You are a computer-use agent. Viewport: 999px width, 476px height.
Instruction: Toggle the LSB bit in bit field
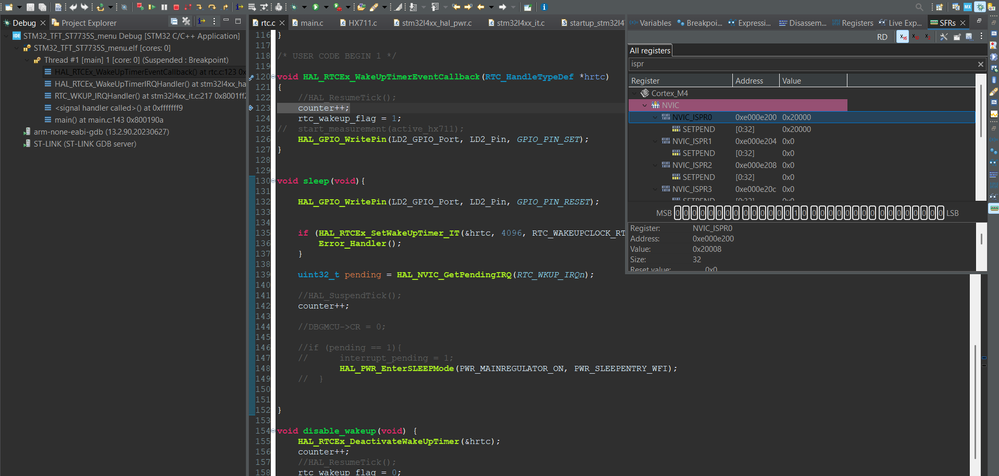point(940,213)
